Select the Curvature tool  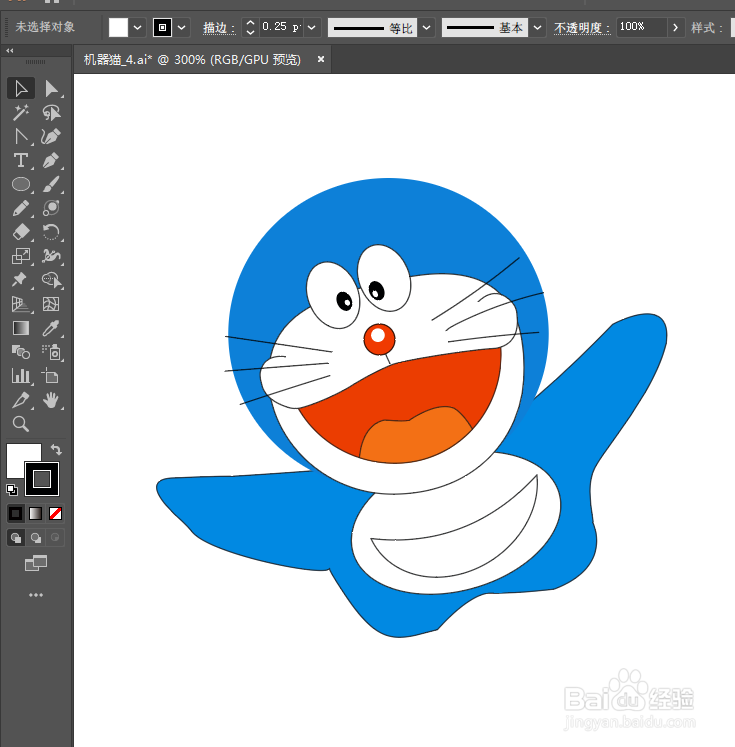(51, 137)
